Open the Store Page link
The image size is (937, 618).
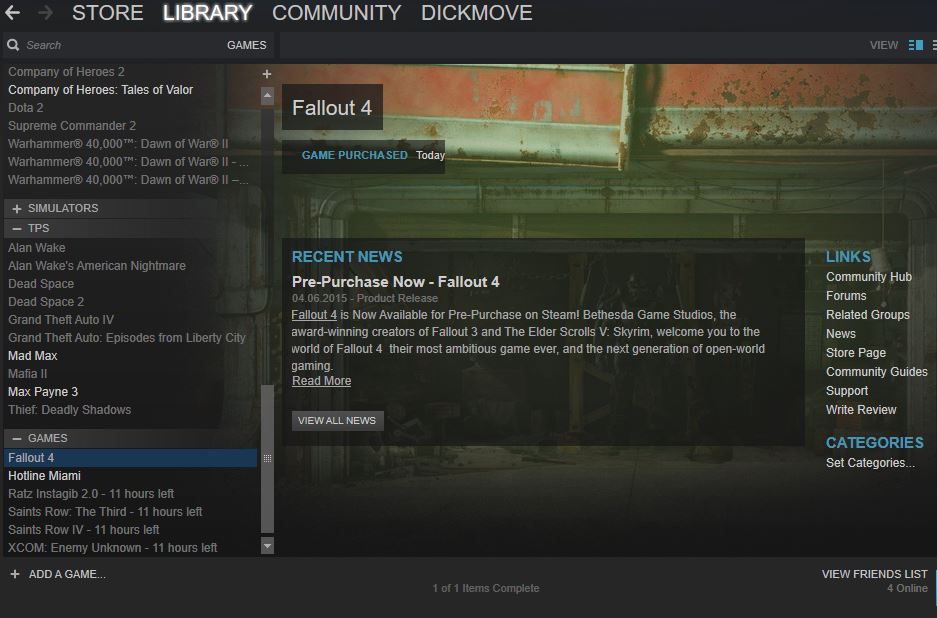tap(856, 353)
